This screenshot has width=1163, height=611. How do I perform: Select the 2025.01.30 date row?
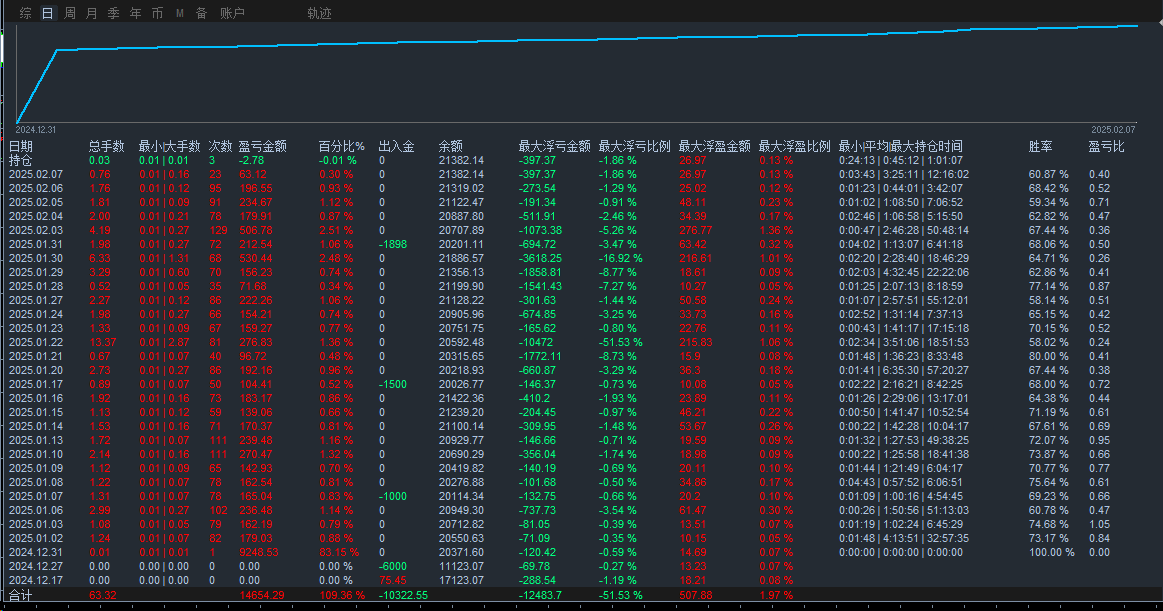(x=36, y=258)
